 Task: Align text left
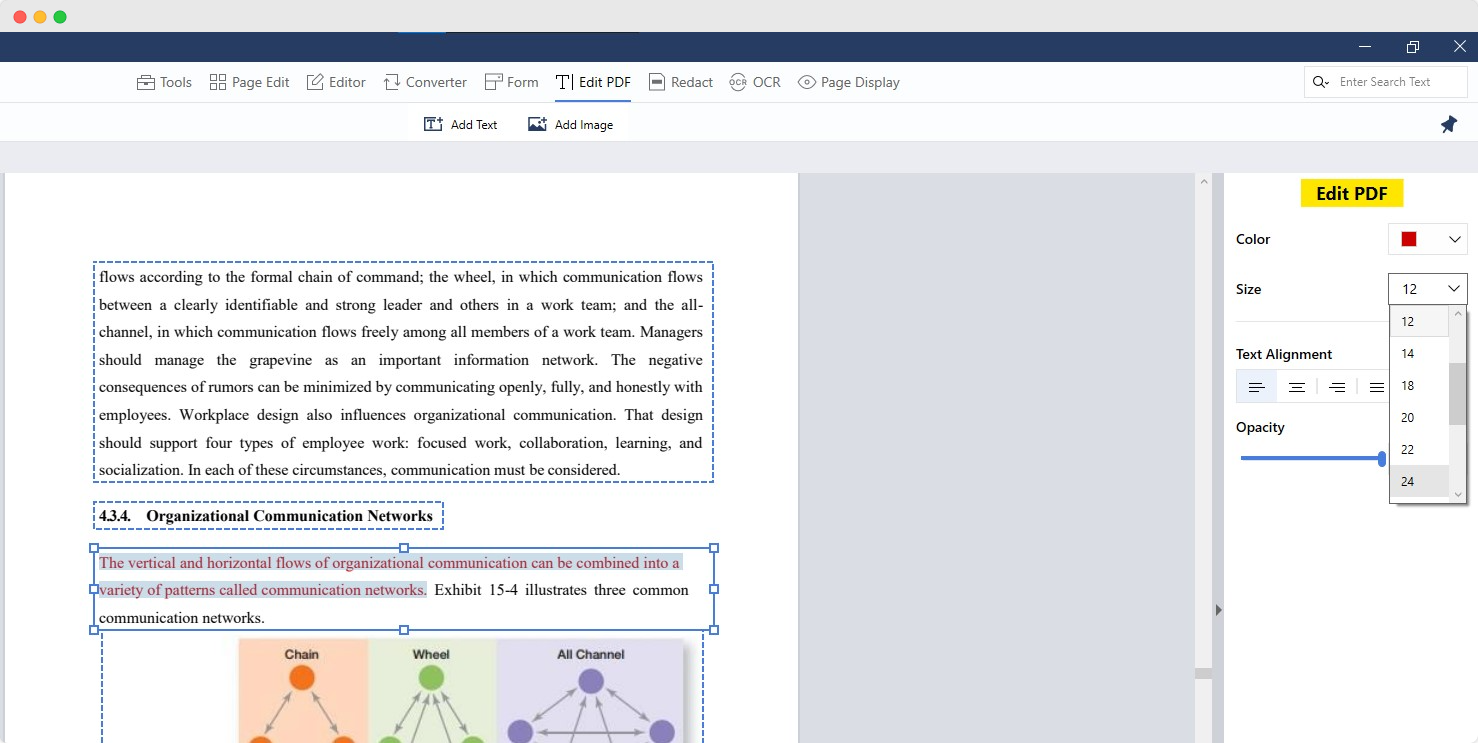1256,387
